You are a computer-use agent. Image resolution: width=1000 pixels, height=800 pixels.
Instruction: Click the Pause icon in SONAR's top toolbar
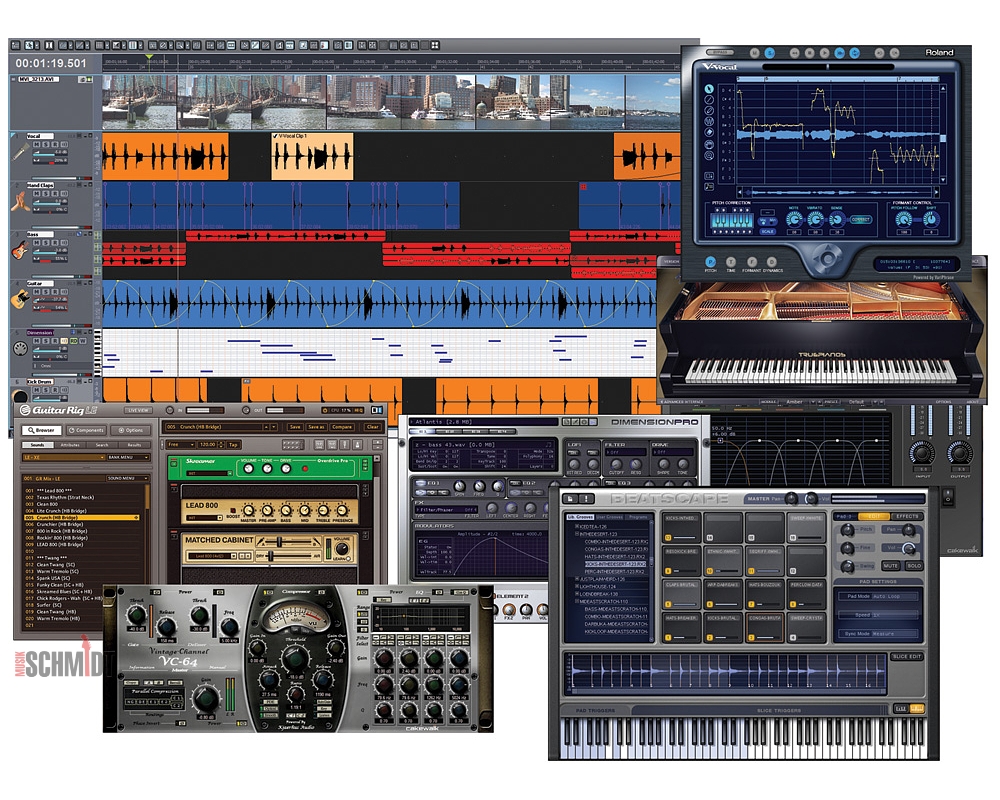(48, 46)
